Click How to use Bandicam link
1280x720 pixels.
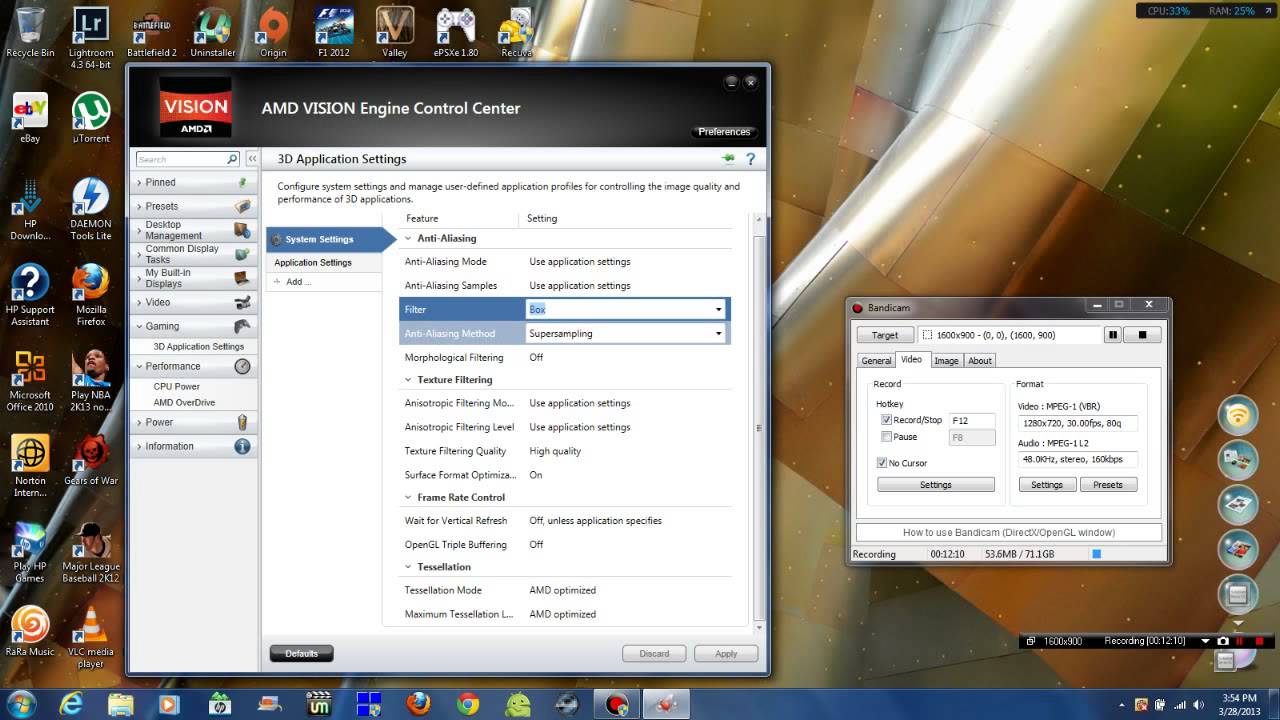point(1009,533)
